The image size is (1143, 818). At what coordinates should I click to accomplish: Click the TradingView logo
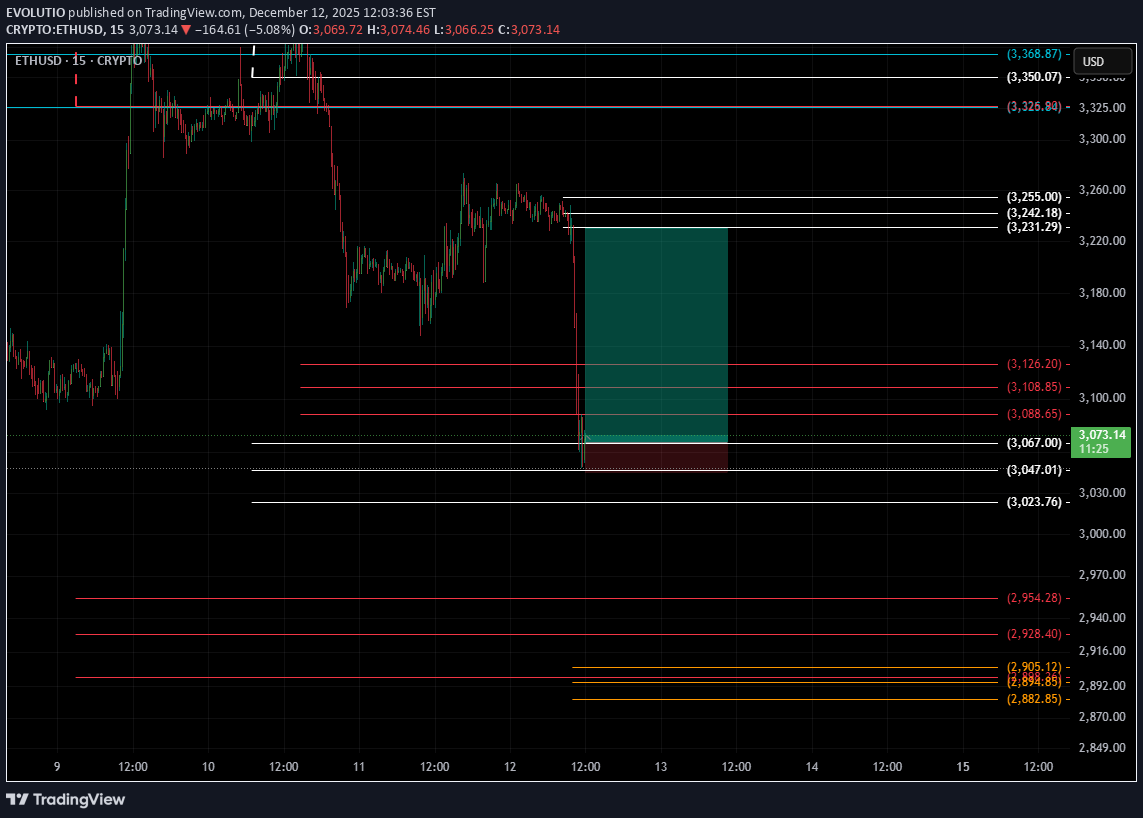66,799
